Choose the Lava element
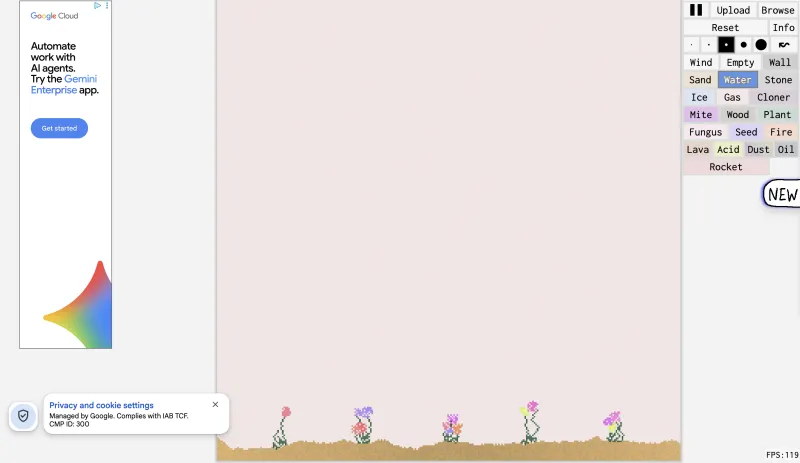 click(697, 149)
